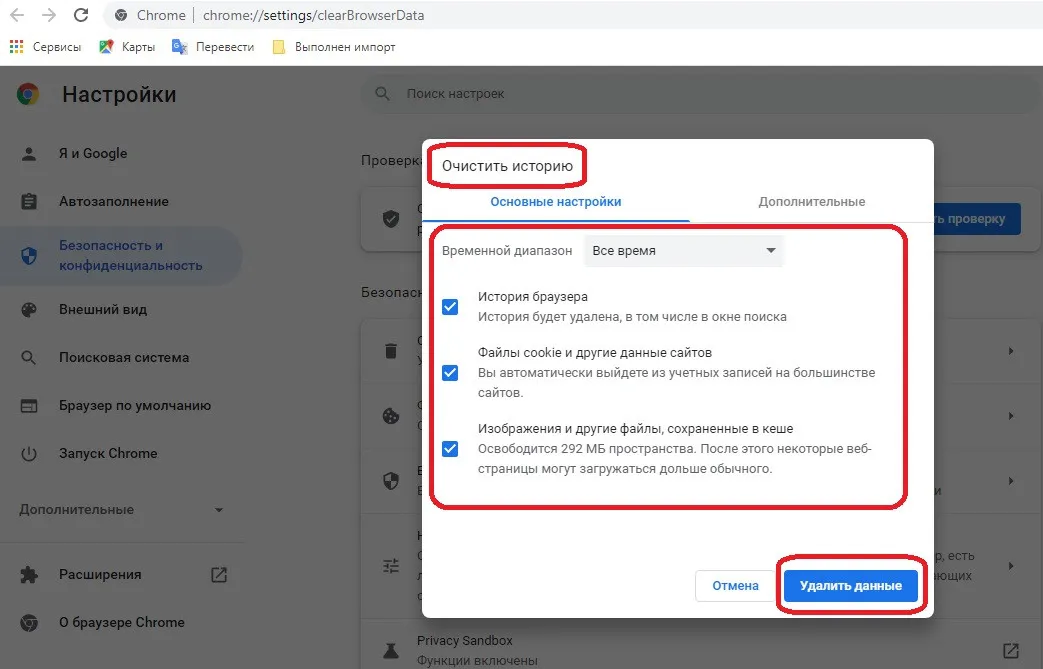
Task: Click the browser Back arrow icon
Action: 17,15
